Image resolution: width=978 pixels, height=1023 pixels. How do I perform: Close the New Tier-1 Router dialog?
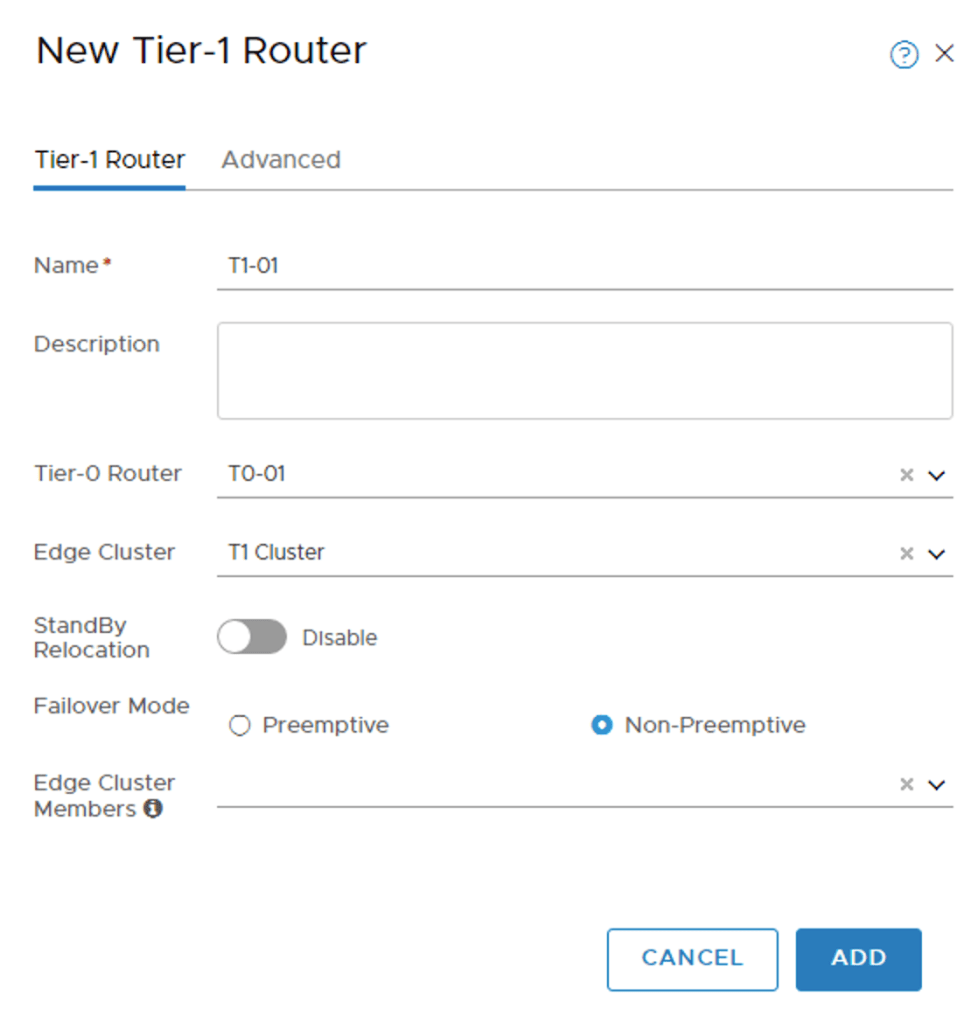click(x=944, y=54)
